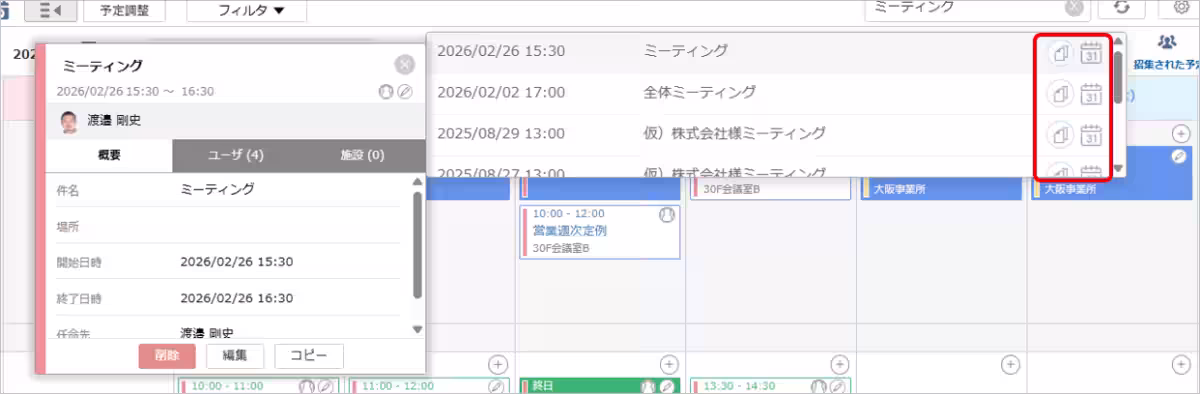Click the 開始日時 value 2026/02/26 15:30
This screenshot has height=394, width=1200.
[x=236, y=262]
